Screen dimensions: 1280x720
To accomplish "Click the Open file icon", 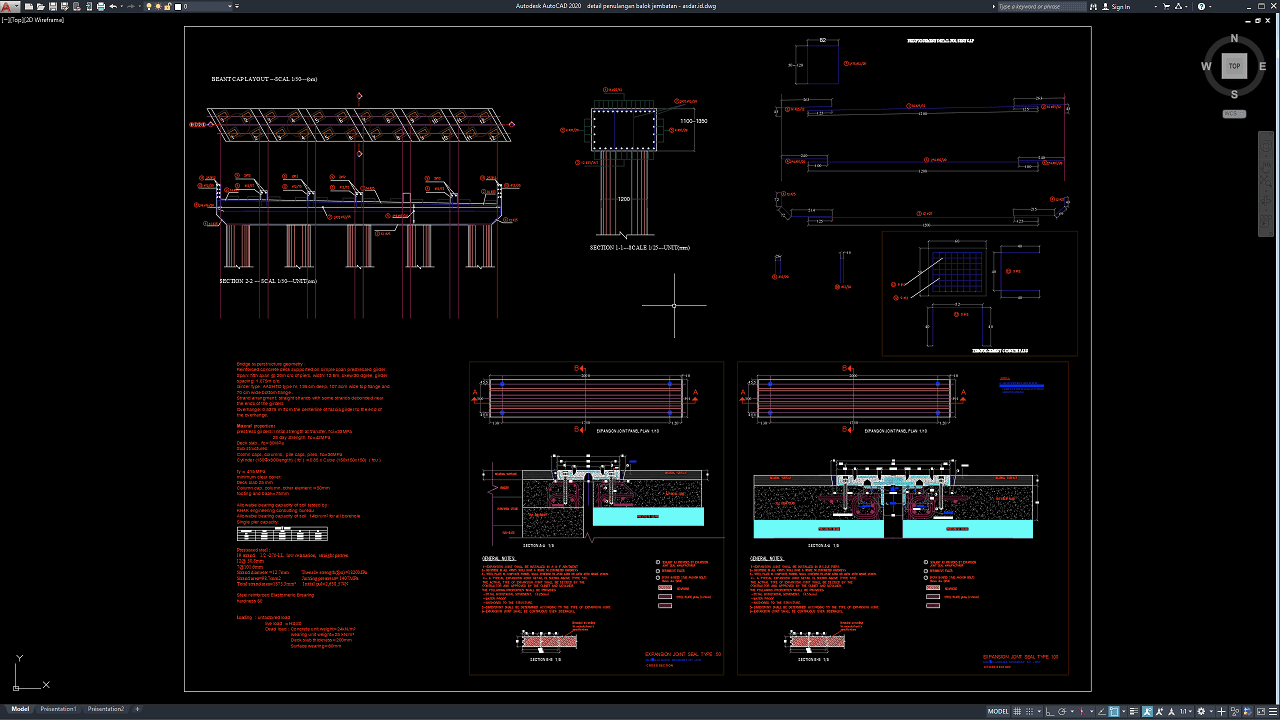I will [x=40, y=6].
